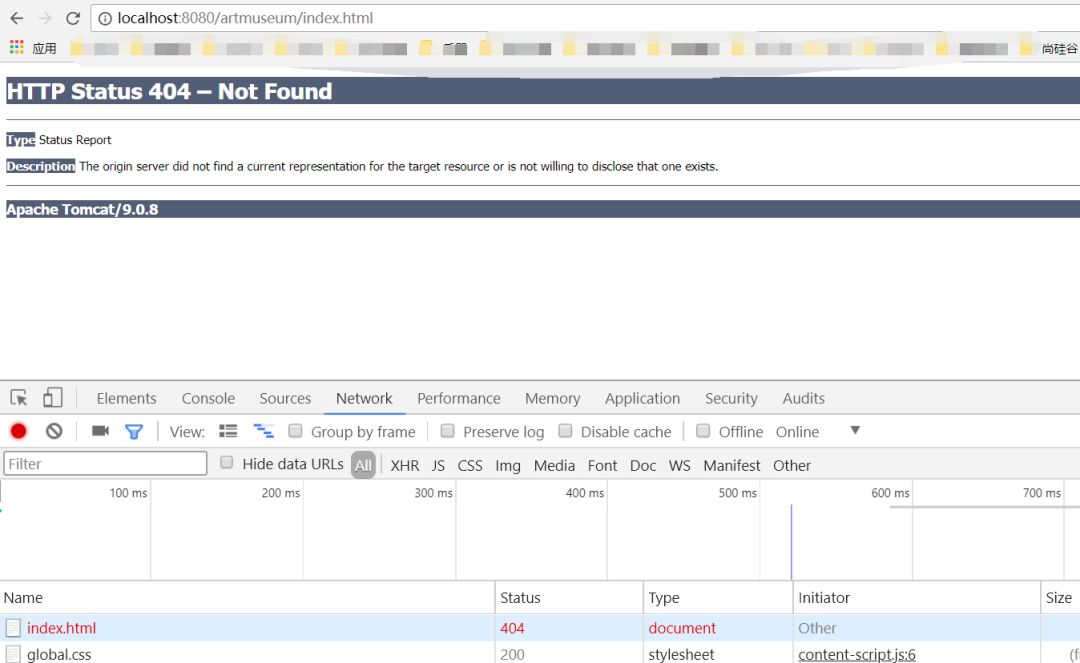
Task: Filter requests by Doc
Action: point(643,465)
